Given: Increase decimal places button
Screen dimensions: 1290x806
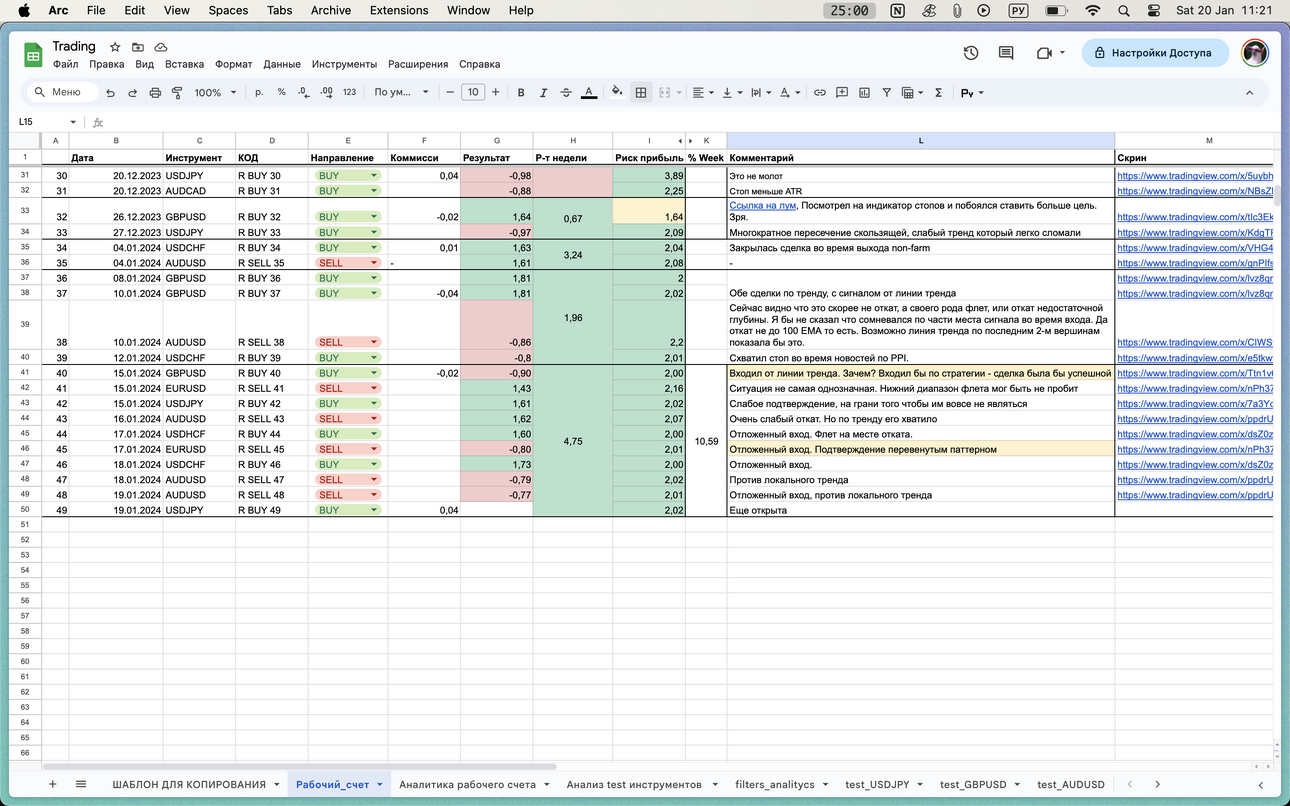Looking at the screenshot, I should tap(326, 92).
